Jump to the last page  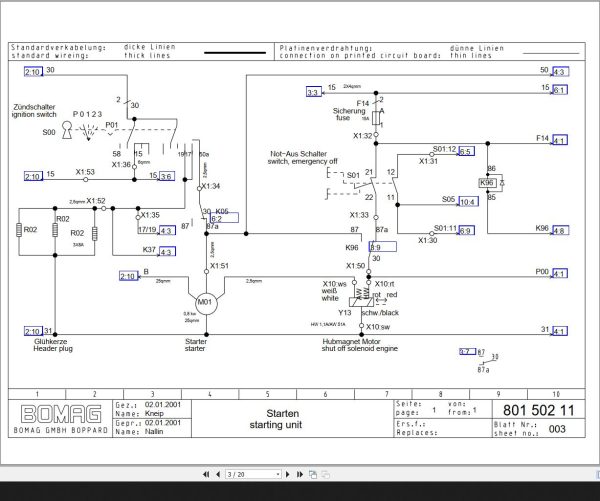click(x=300, y=474)
